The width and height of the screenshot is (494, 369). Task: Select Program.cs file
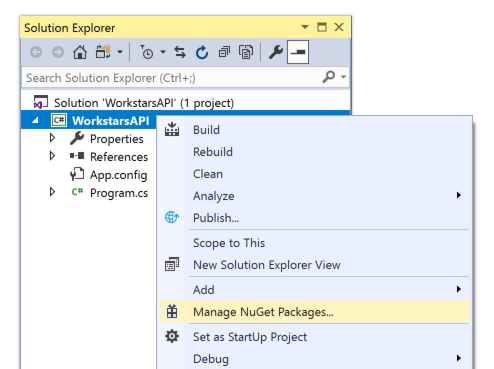pos(119,193)
